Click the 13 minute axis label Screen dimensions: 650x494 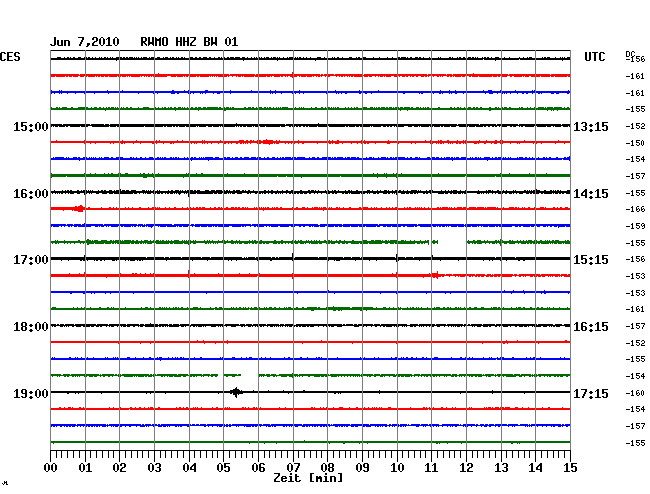[501, 468]
